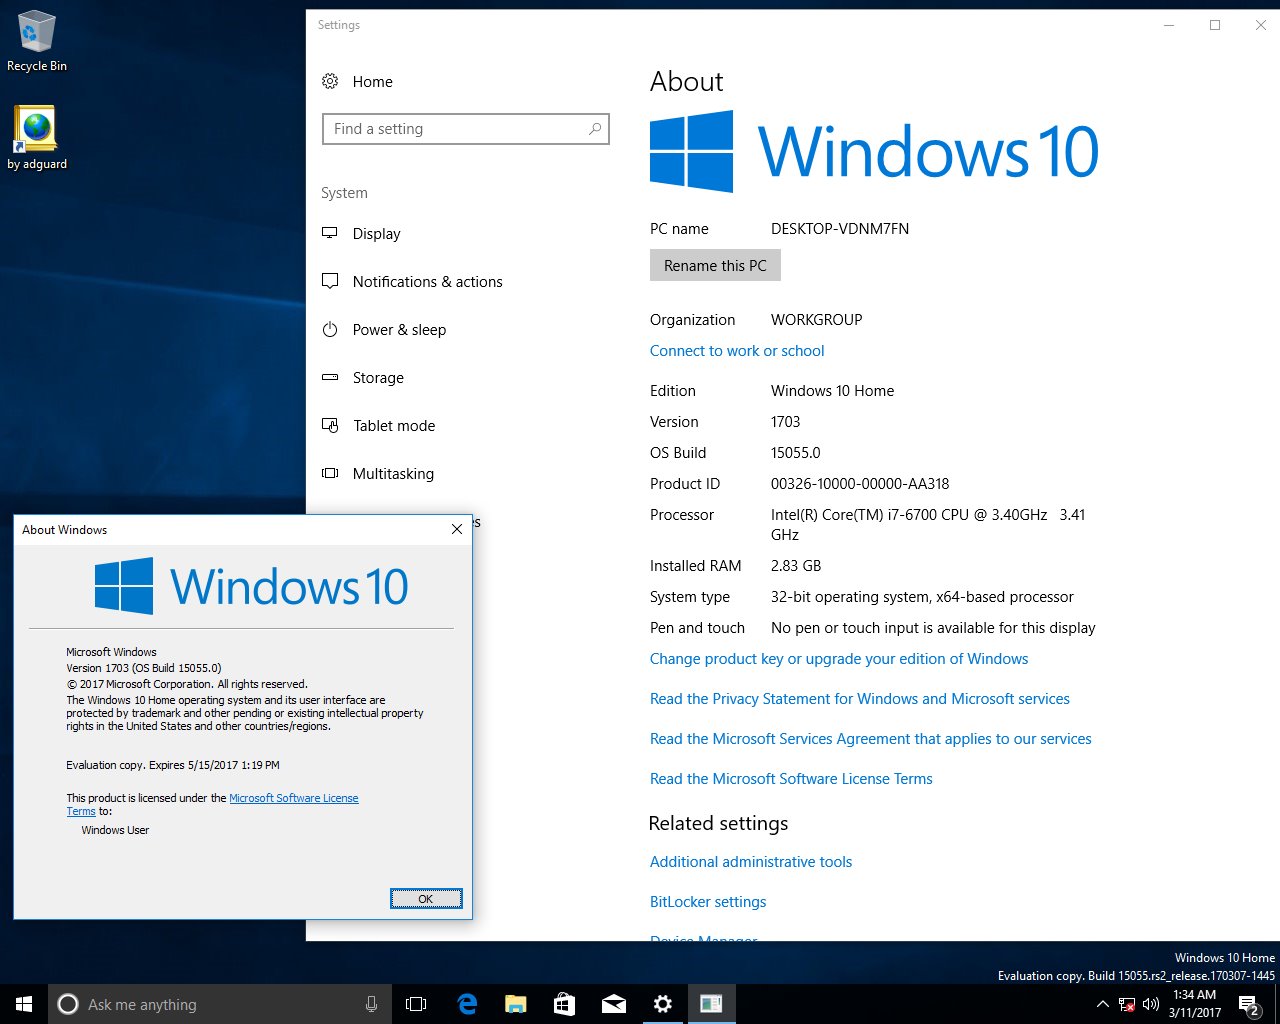Open BitLocker settings link
Viewport: 1280px width, 1024px height.
(x=708, y=902)
